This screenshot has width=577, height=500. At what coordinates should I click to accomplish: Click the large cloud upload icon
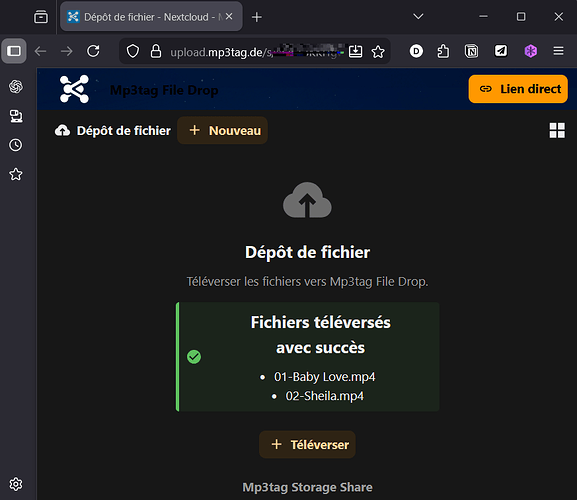click(x=307, y=200)
